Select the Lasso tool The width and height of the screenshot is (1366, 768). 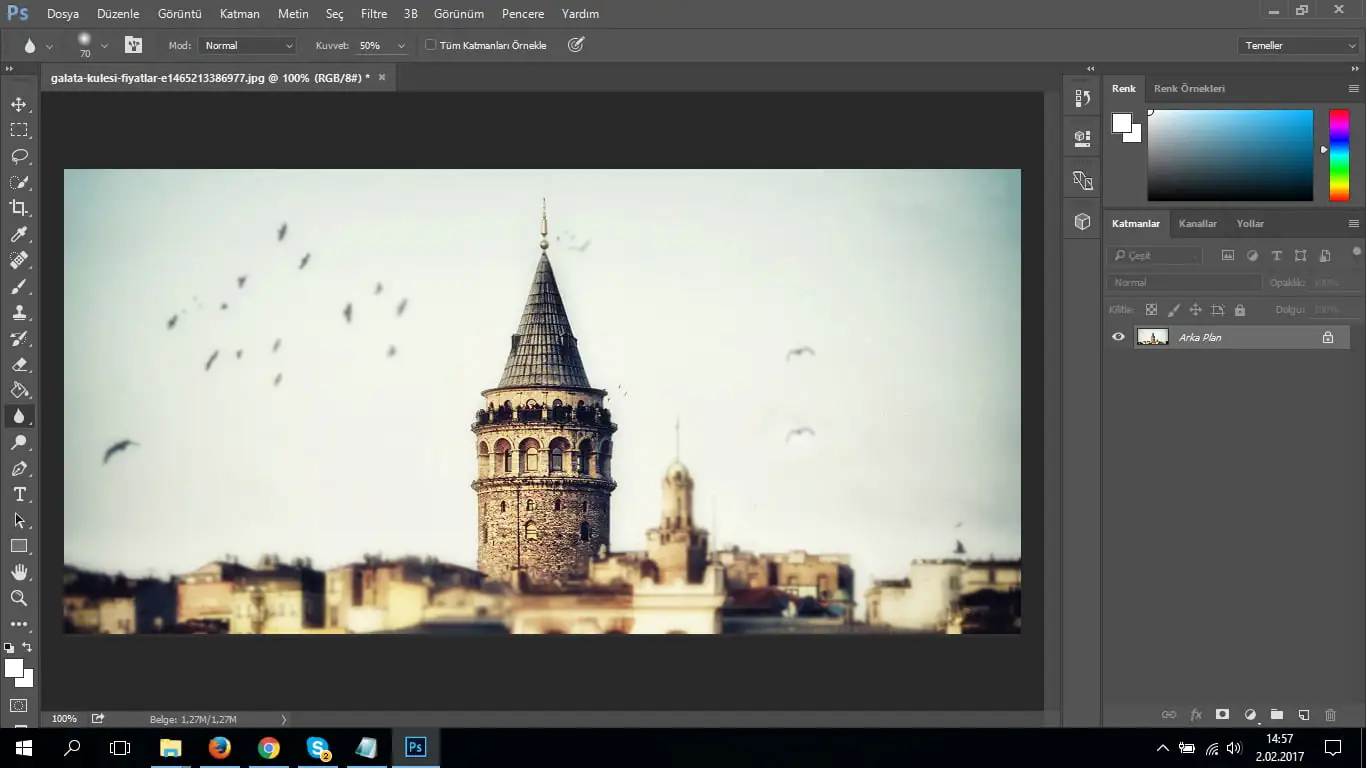click(19, 155)
